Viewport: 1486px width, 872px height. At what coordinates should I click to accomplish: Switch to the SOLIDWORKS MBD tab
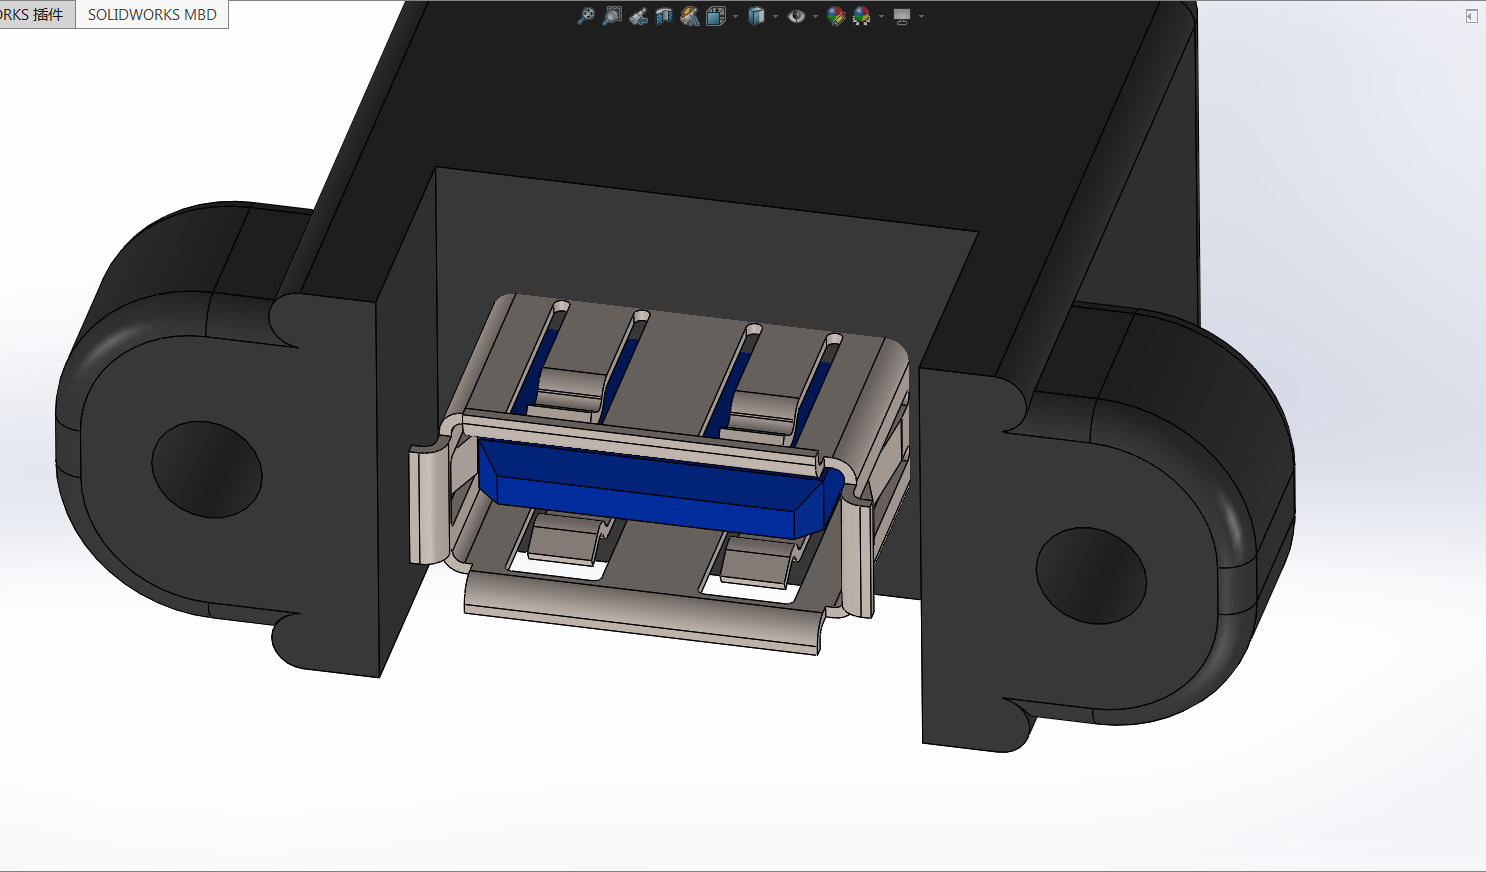point(152,15)
